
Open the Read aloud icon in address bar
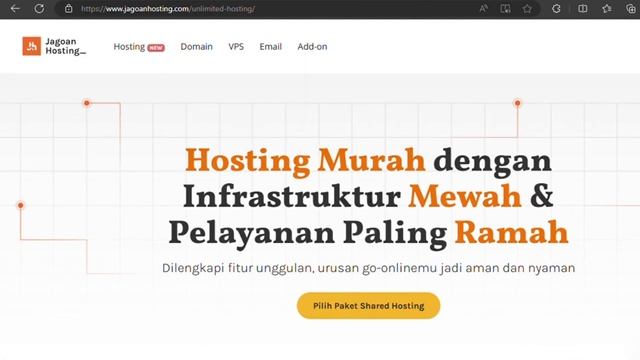[484, 9]
